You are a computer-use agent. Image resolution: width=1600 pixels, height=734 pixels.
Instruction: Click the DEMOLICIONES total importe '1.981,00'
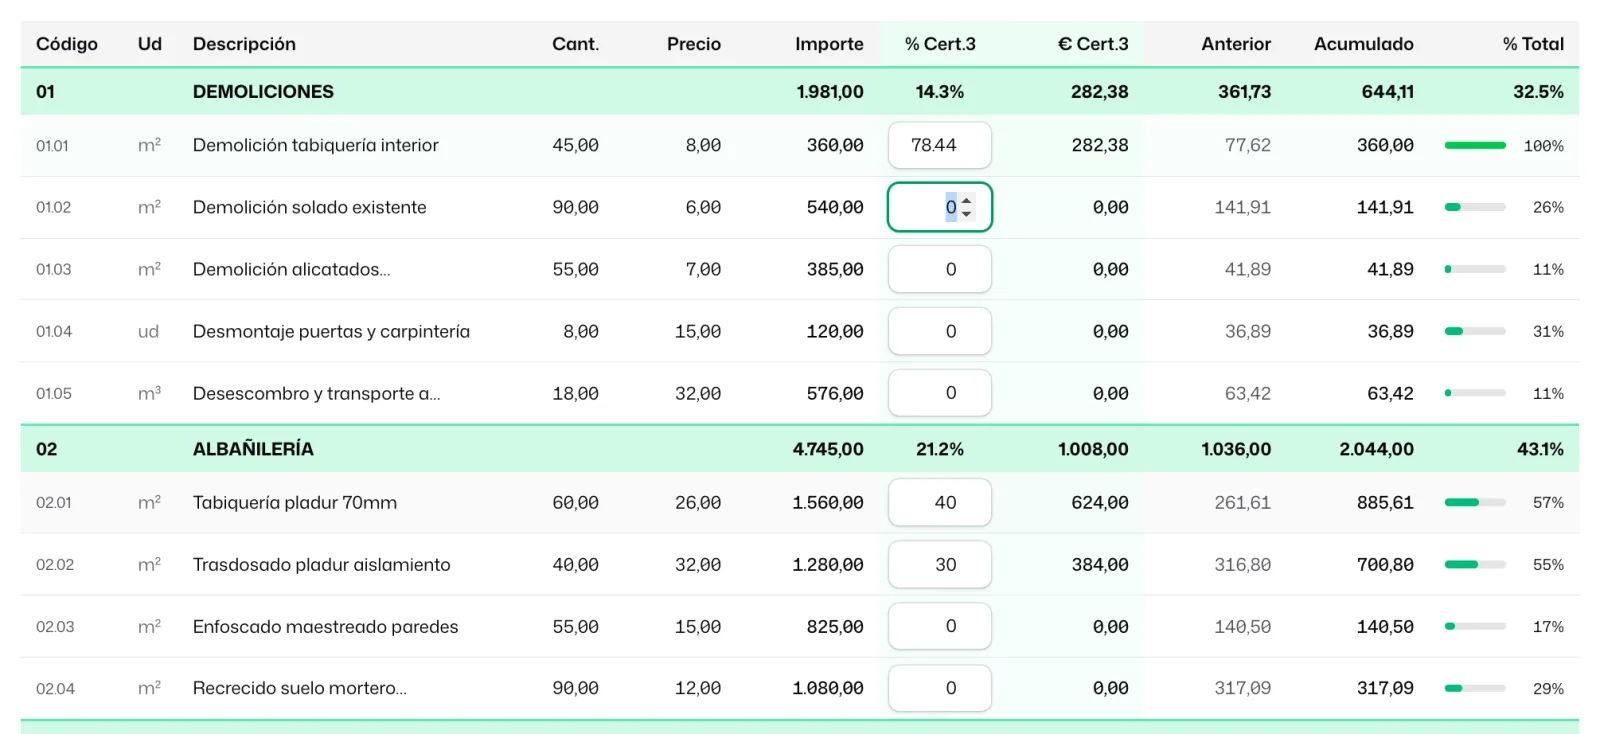coord(830,92)
